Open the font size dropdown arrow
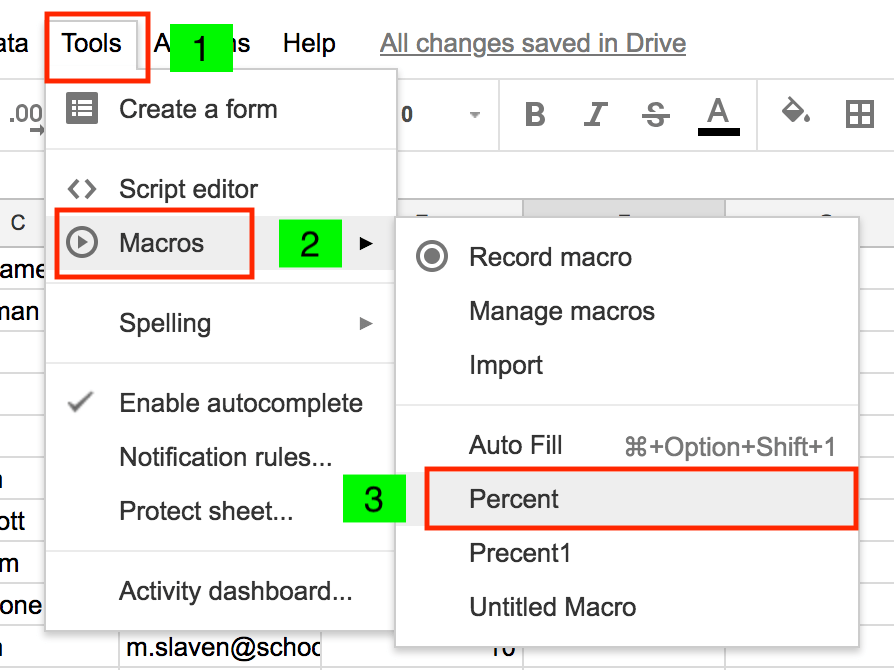The width and height of the screenshot is (894, 670). coord(475,115)
